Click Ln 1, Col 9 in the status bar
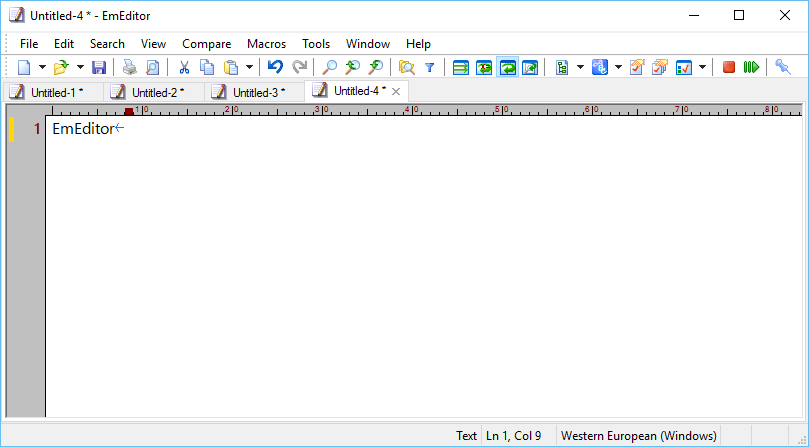The height and width of the screenshot is (447, 809). pos(514,436)
